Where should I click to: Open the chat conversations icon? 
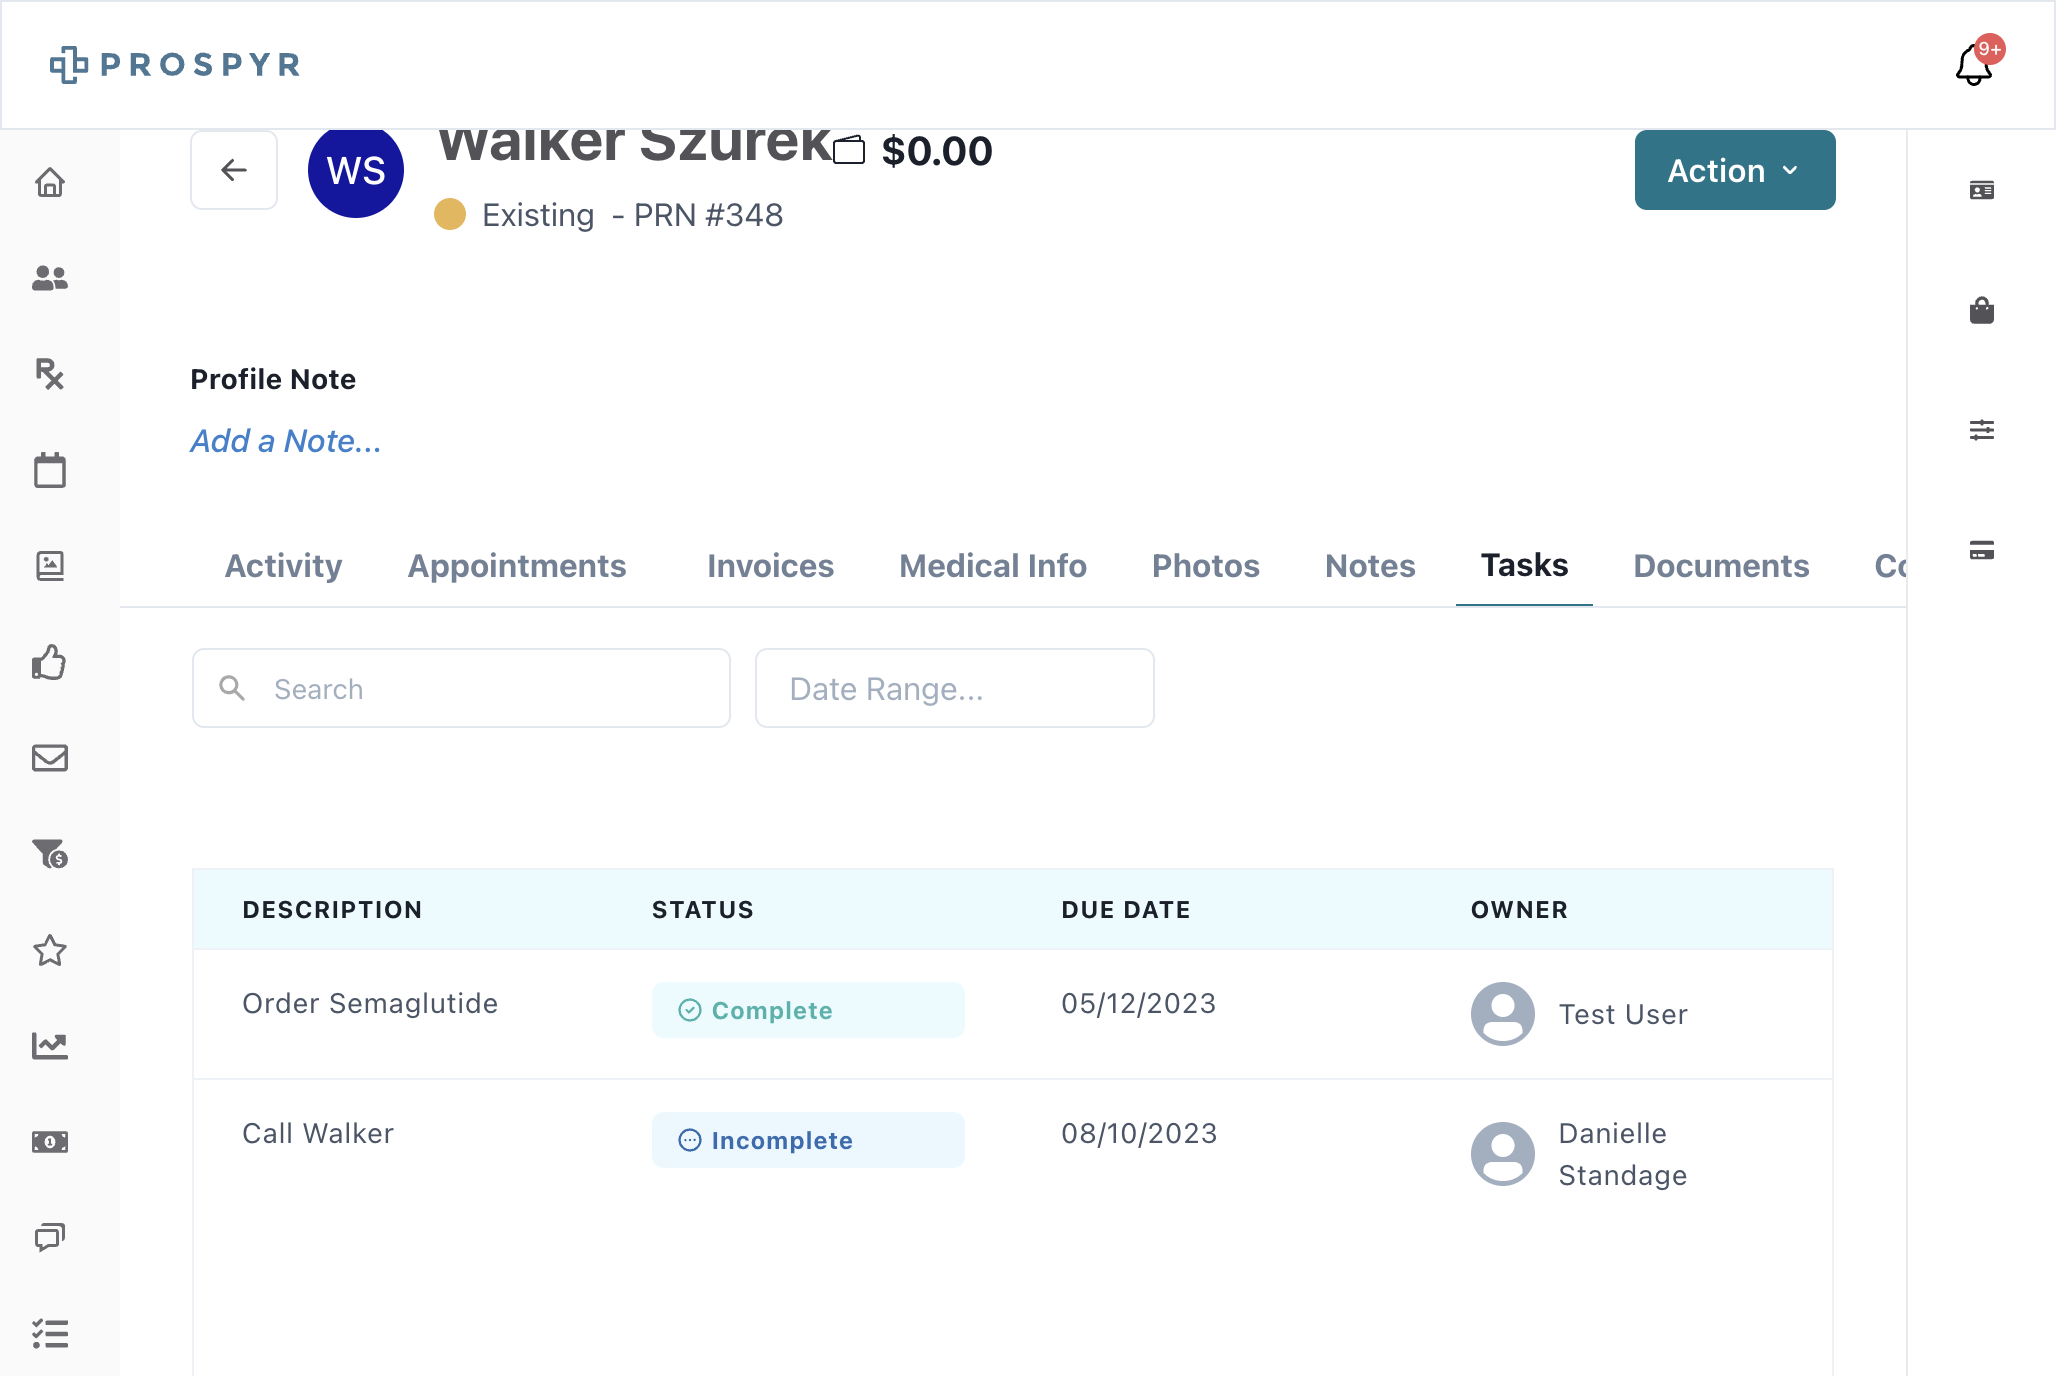(50, 1238)
